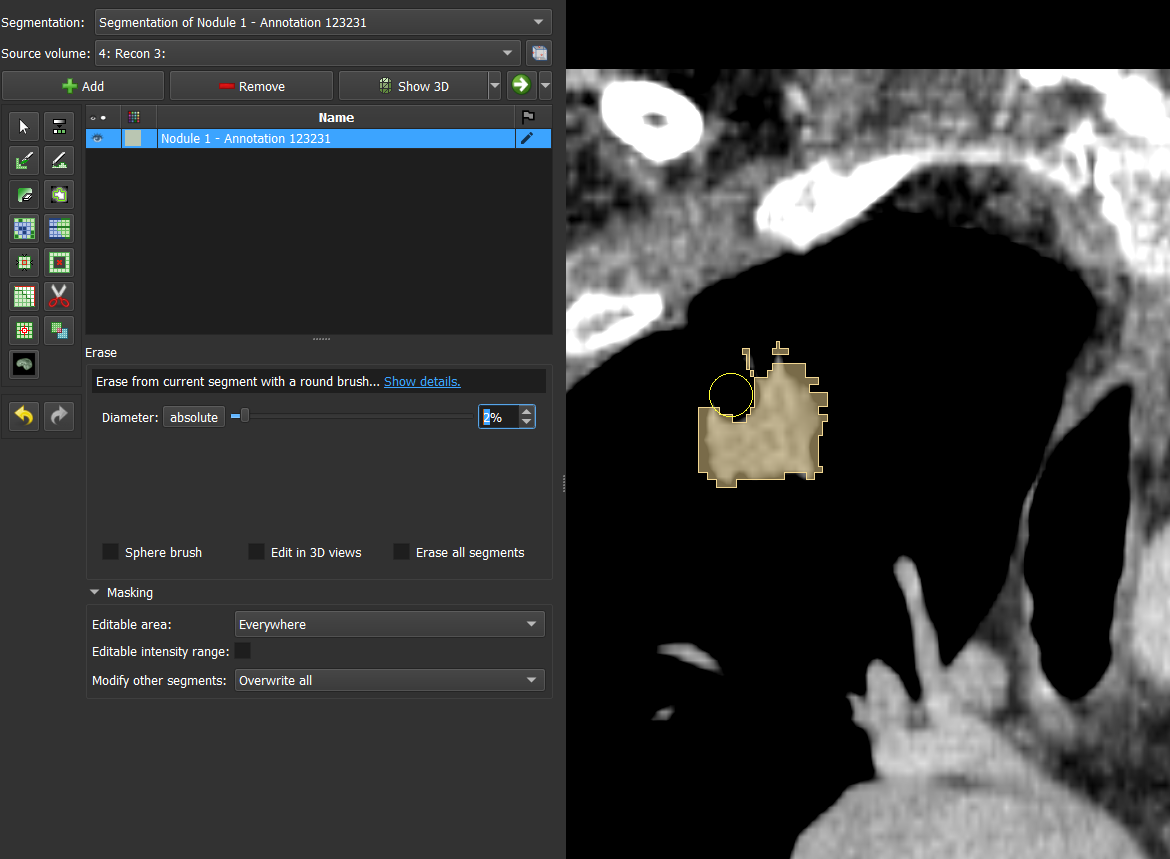Collapse the Masking section
This screenshot has width=1170, height=859.
[94, 592]
